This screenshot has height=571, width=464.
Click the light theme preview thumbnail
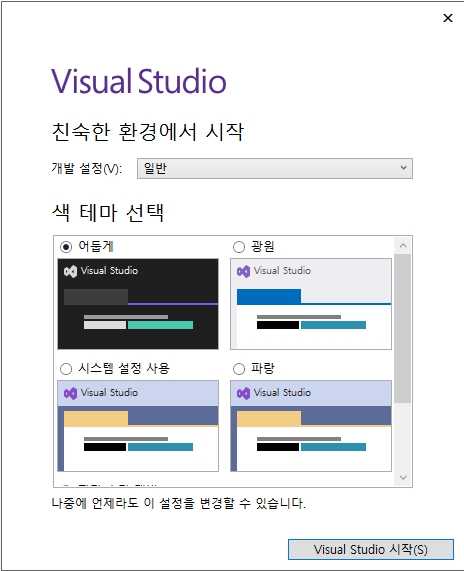(x=311, y=304)
